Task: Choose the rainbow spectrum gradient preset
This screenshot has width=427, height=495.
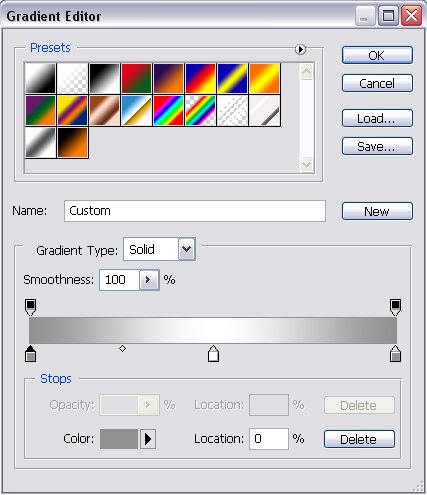Action: coord(168,111)
